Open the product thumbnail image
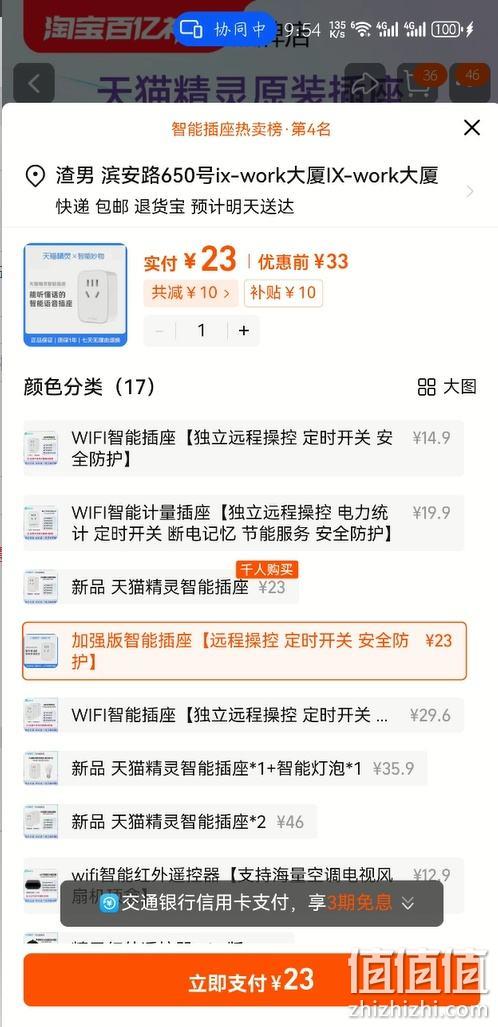498x1027 pixels. 75,295
